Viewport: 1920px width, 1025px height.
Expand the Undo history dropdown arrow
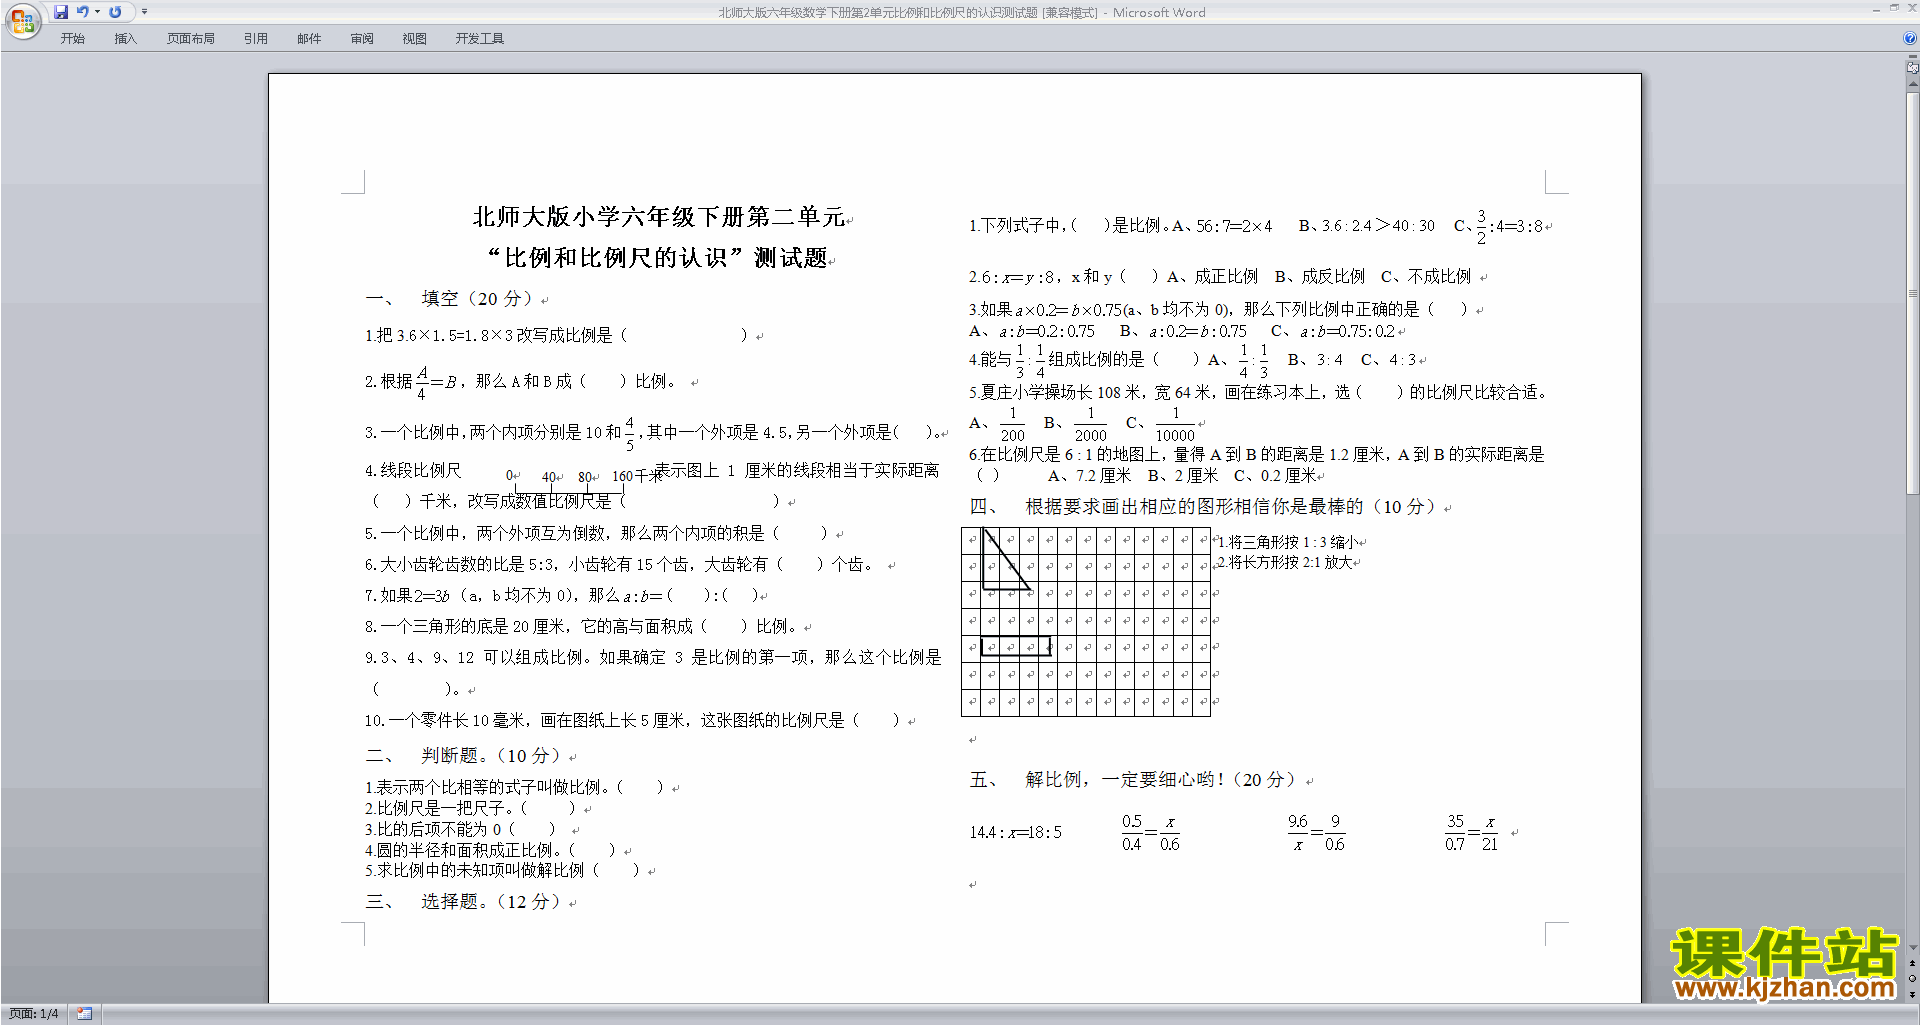[x=97, y=12]
